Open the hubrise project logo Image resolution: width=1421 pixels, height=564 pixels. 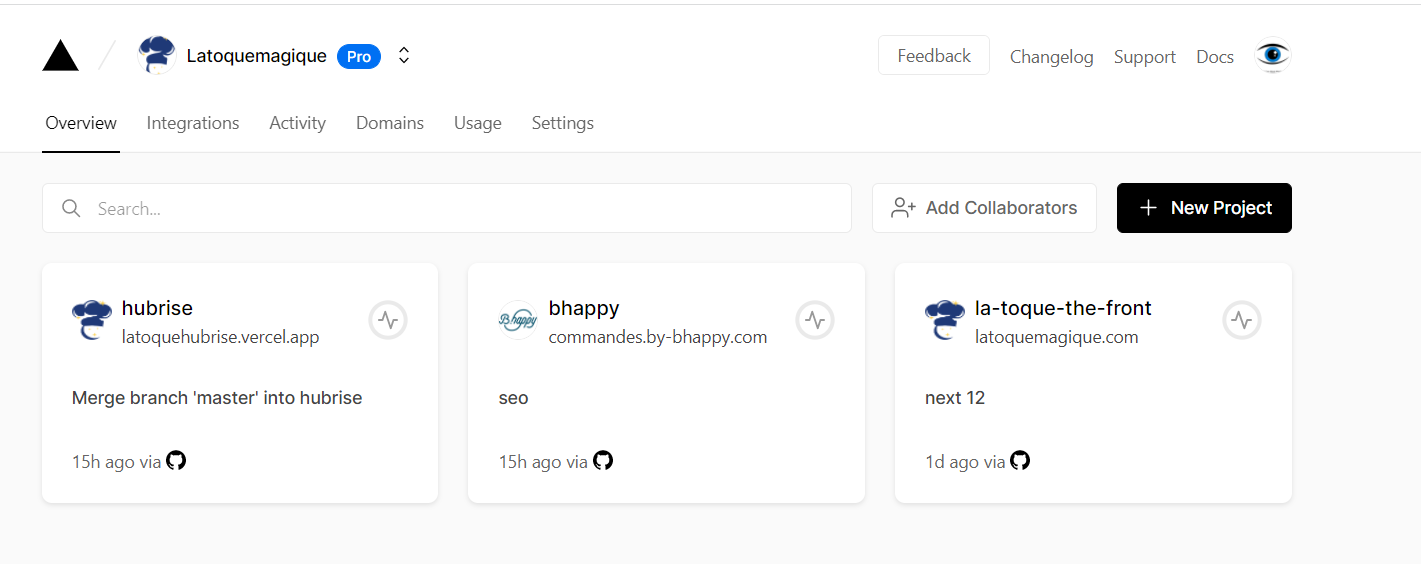[x=91, y=320]
